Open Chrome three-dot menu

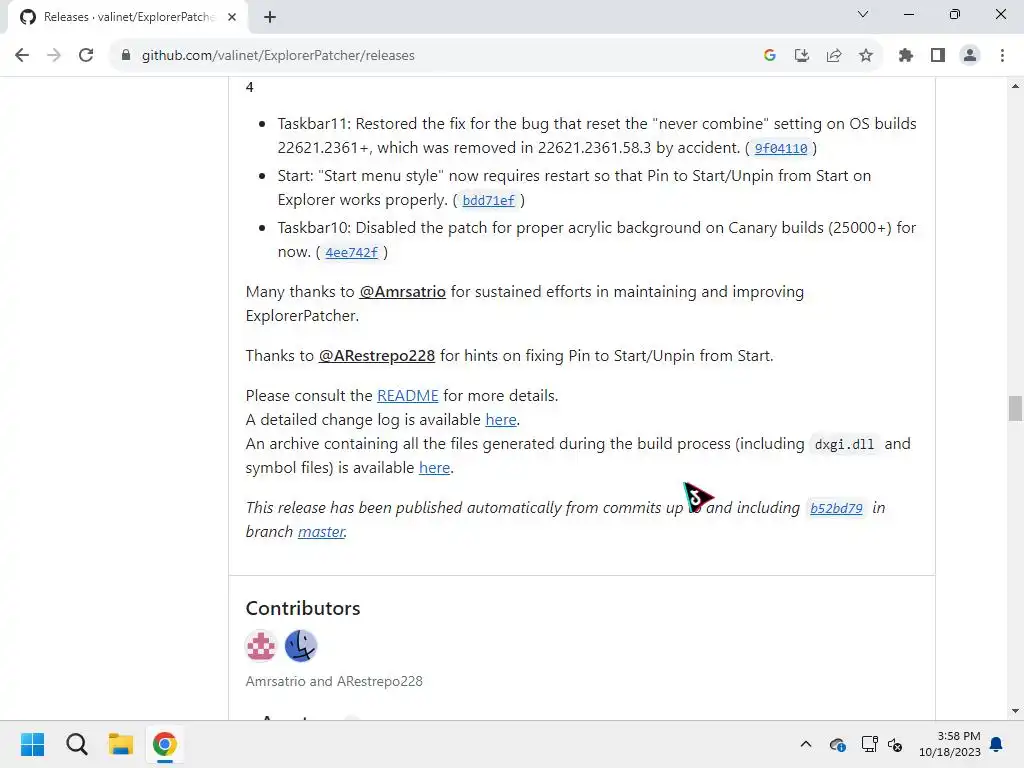[x=1002, y=56]
